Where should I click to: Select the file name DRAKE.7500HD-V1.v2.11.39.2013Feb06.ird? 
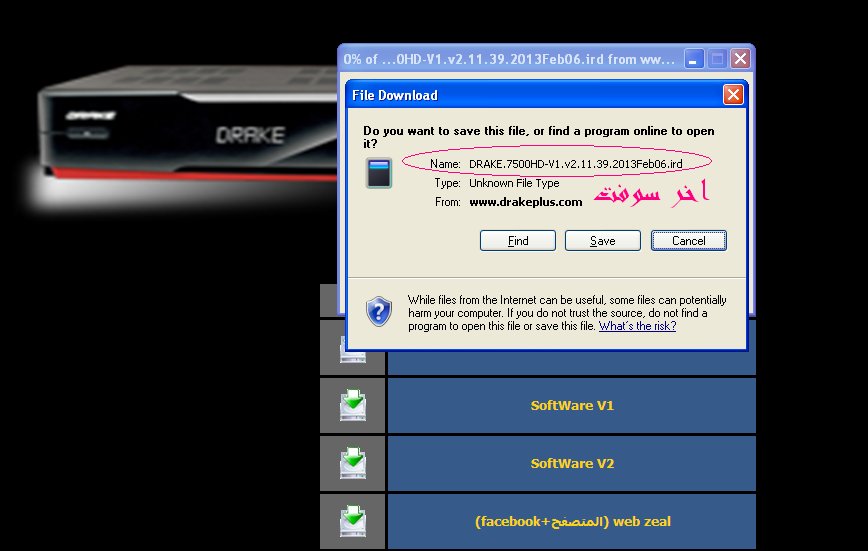(x=576, y=164)
